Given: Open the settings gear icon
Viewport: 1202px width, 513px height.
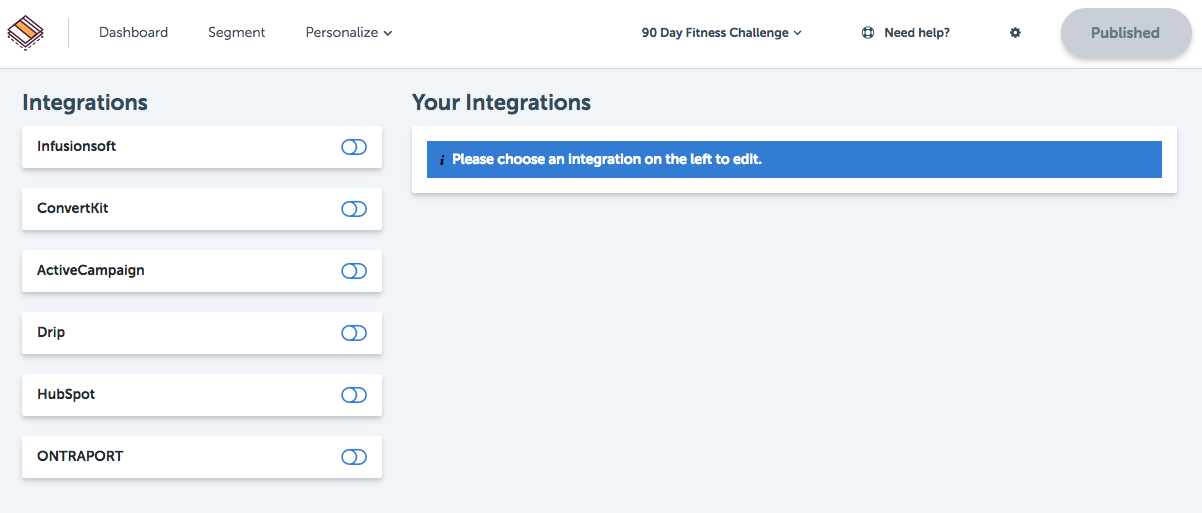Looking at the screenshot, I should point(1015,33).
